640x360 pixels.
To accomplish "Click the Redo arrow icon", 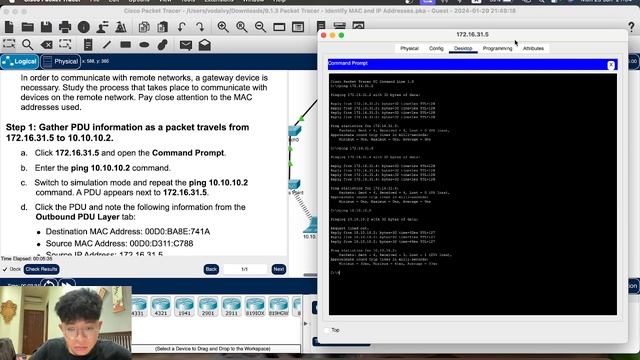I will tap(200, 27).
